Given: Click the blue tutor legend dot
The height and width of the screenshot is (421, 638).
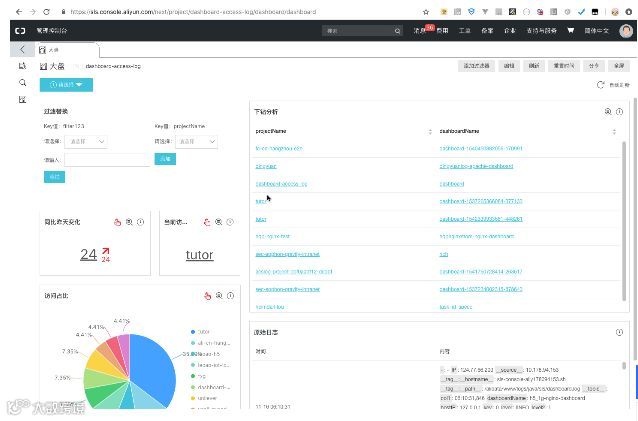Looking at the screenshot, I should click(193, 332).
